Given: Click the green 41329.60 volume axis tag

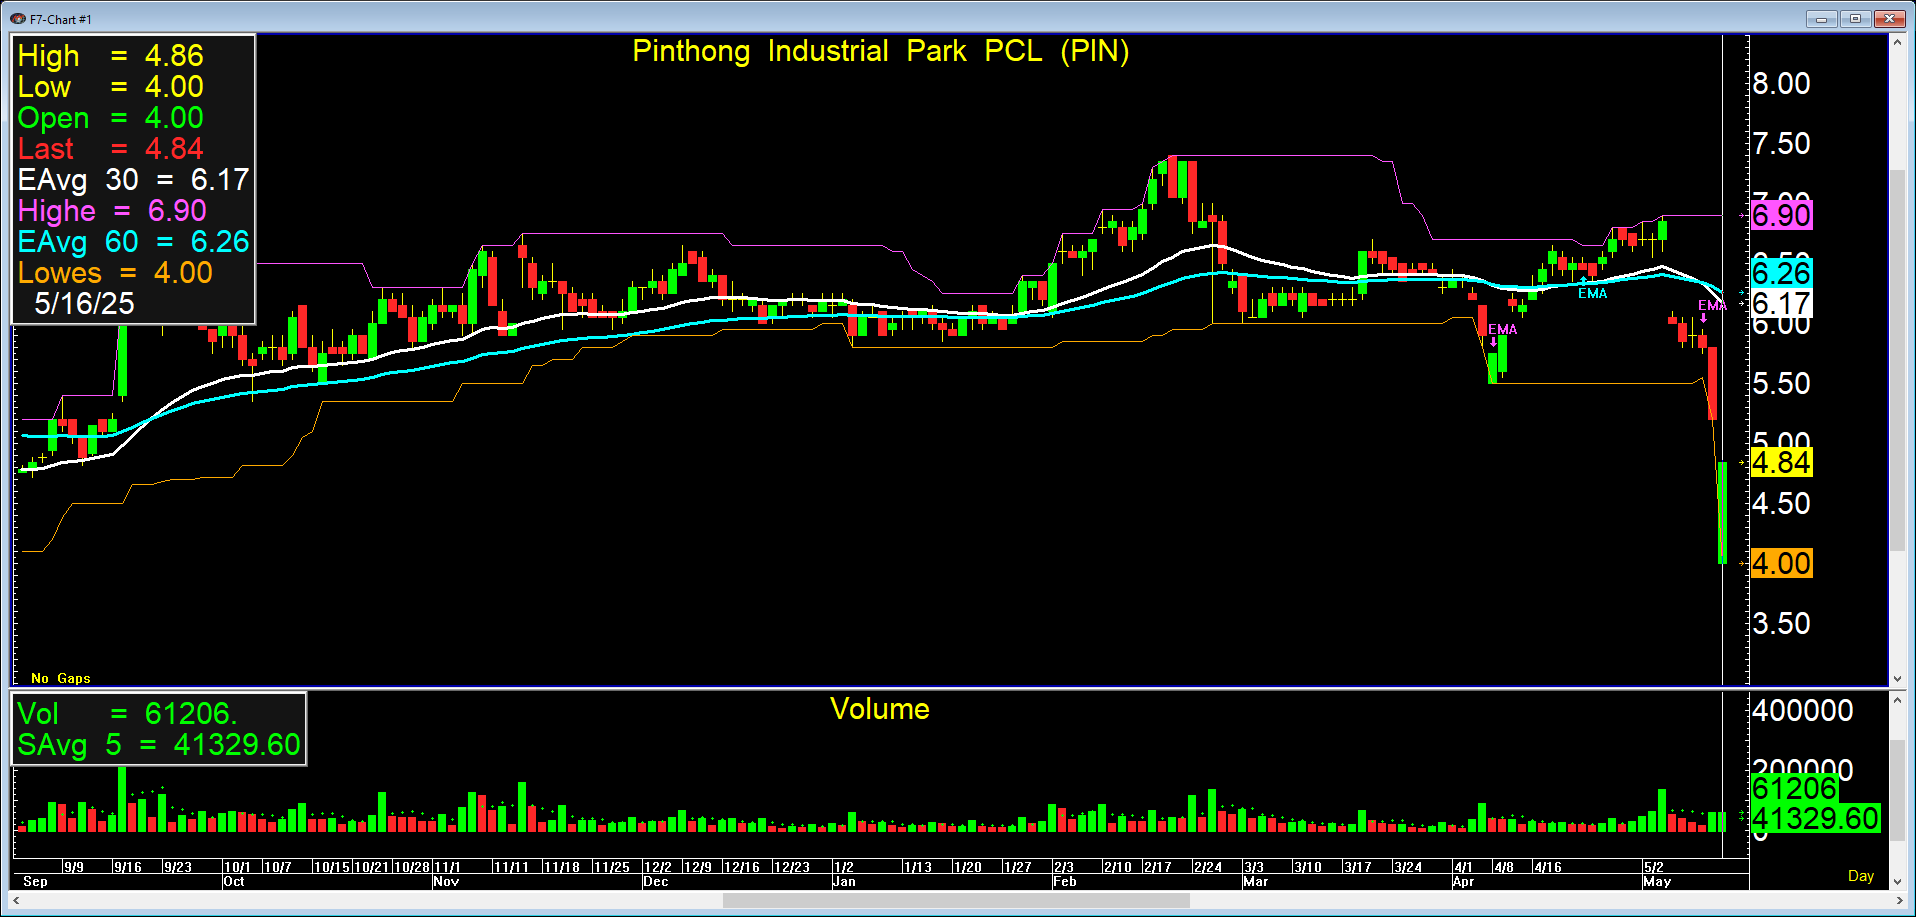Looking at the screenshot, I should pyautogui.click(x=1815, y=818).
